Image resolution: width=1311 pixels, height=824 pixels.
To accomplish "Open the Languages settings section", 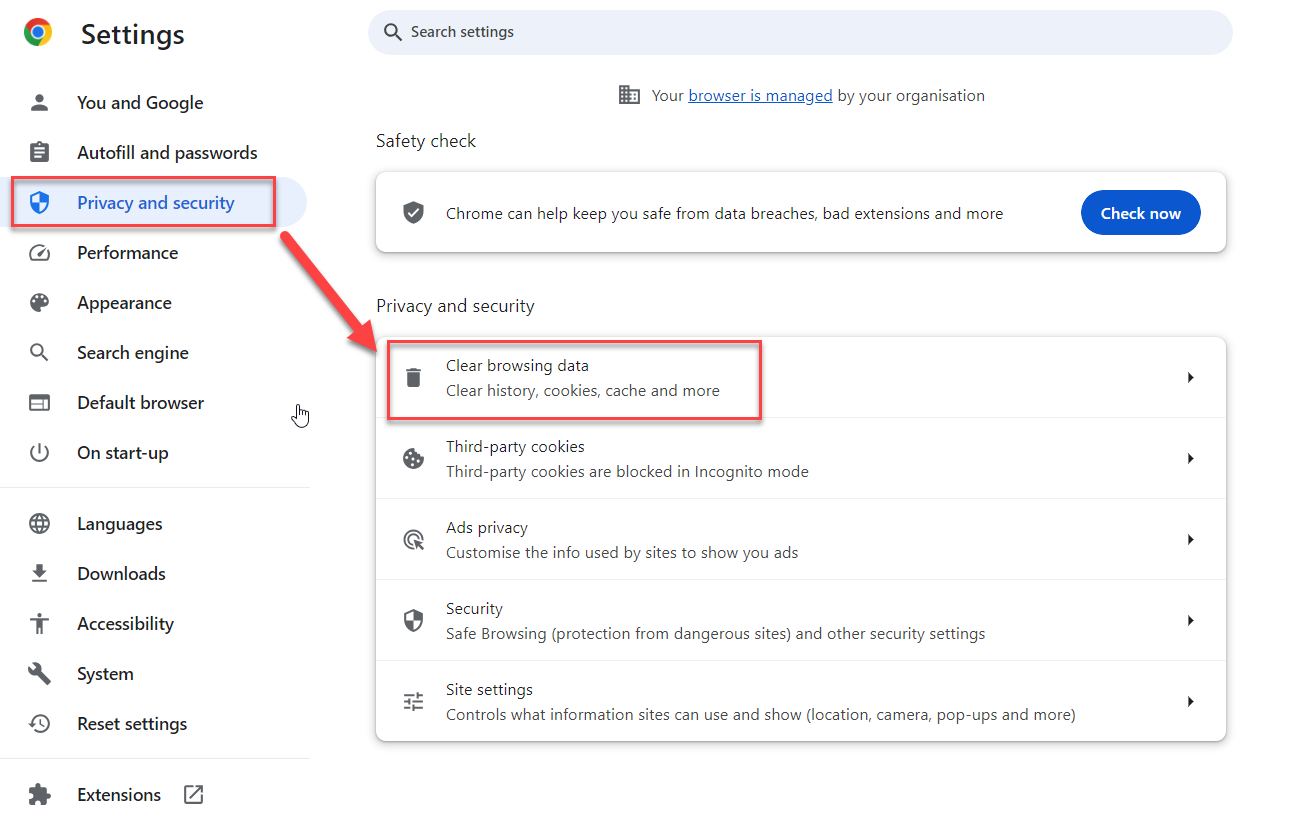I will 119,523.
